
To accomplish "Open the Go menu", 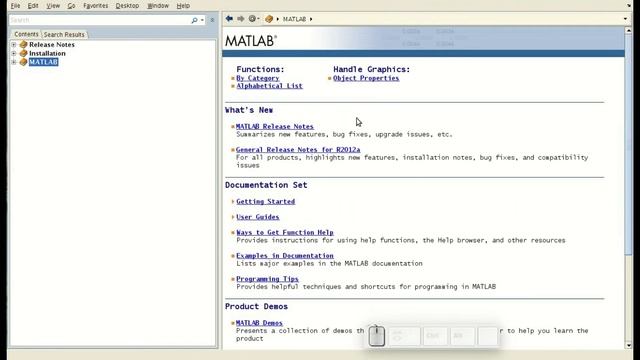I will pyautogui.click(x=71, y=6).
